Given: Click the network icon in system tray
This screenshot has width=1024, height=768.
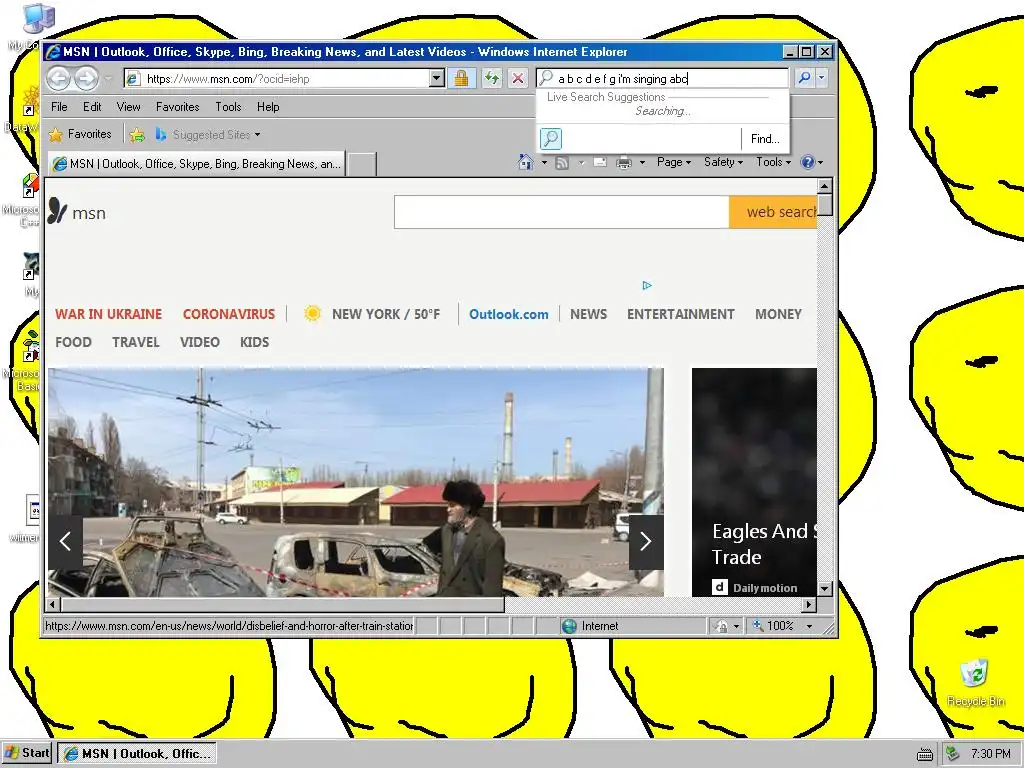Looking at the screenshot, I should (x=953, y=754).
